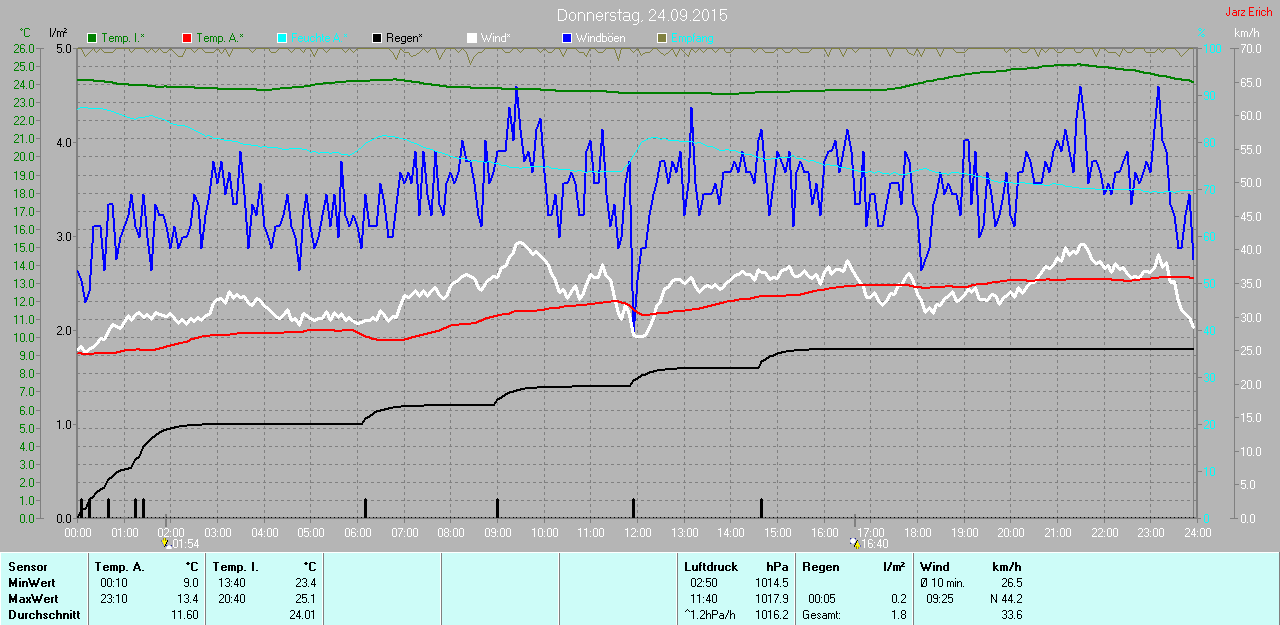Click the chart title Donnerstag, 24.09.2015
Image resolution: width=1280 pixels, height=625 pixels.
[642, 16]
